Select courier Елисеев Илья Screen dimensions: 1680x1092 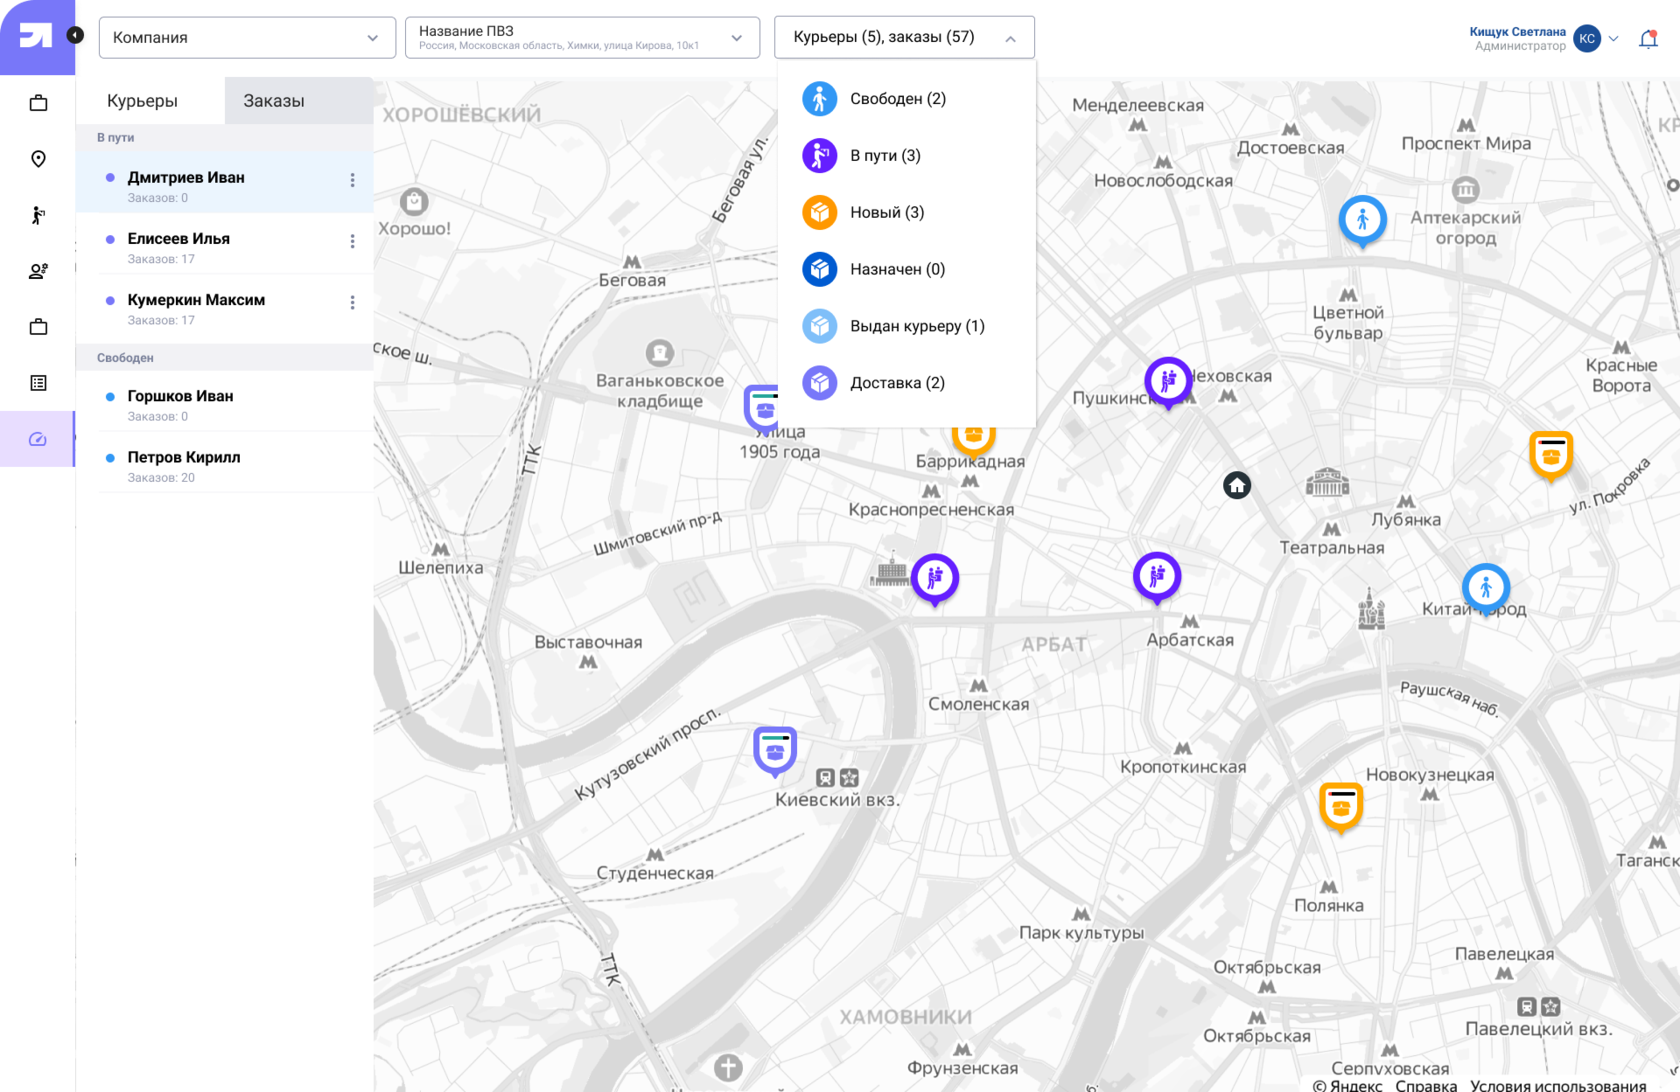click(225, 244)
